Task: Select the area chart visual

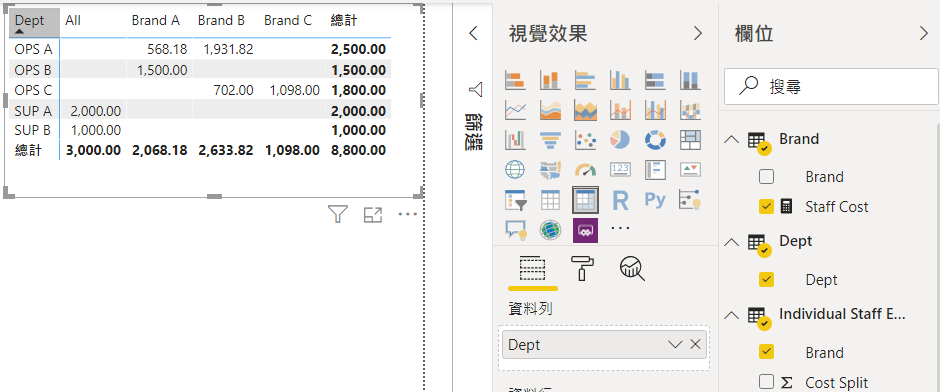Action: pyautogui.click(x=550, y=110)
